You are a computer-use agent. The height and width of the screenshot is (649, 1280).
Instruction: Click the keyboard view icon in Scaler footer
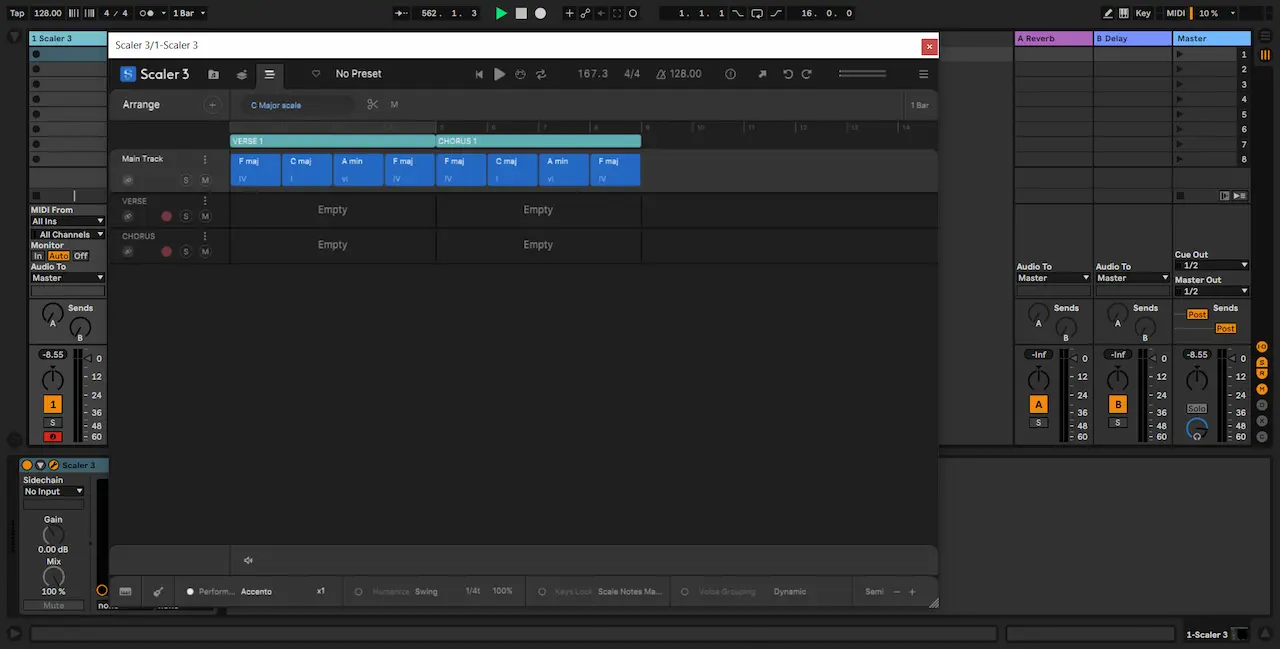pos(125,591)
